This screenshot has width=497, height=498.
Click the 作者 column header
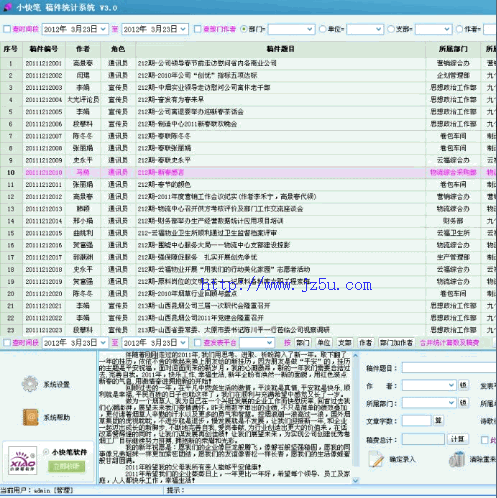(83, 49)
